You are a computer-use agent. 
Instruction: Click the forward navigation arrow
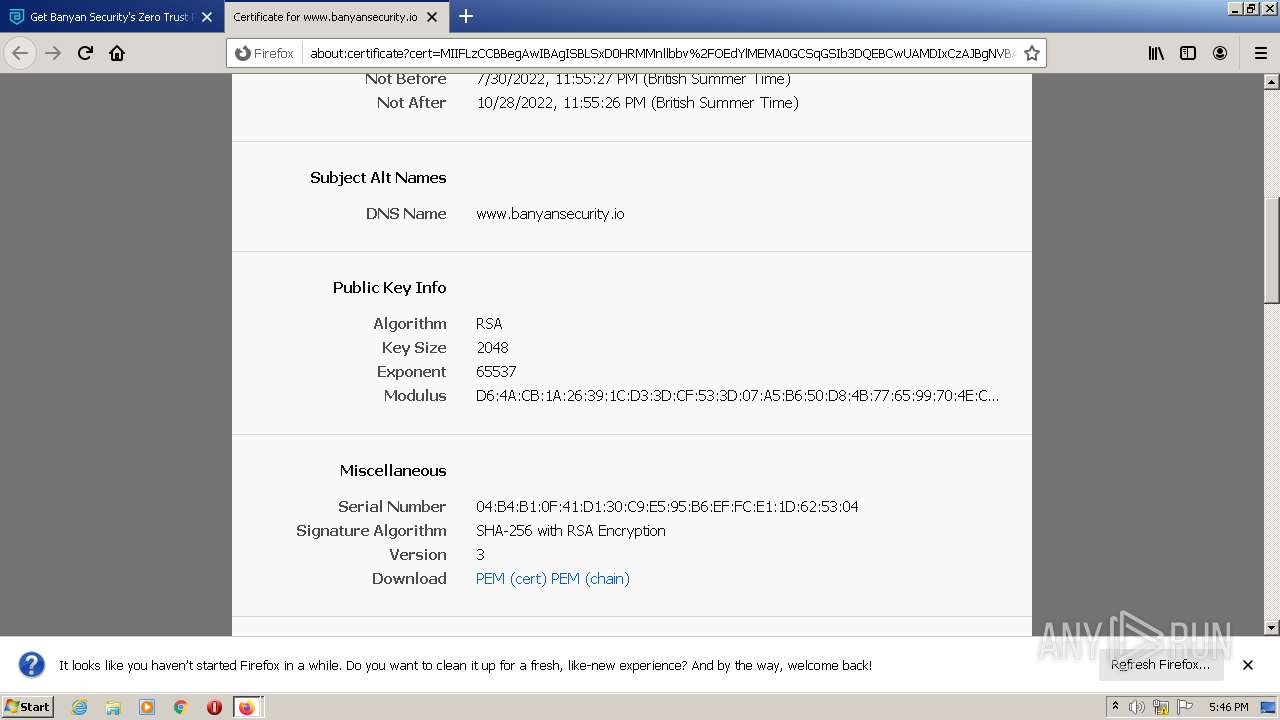pyautogui.click(x=53, y=53)
